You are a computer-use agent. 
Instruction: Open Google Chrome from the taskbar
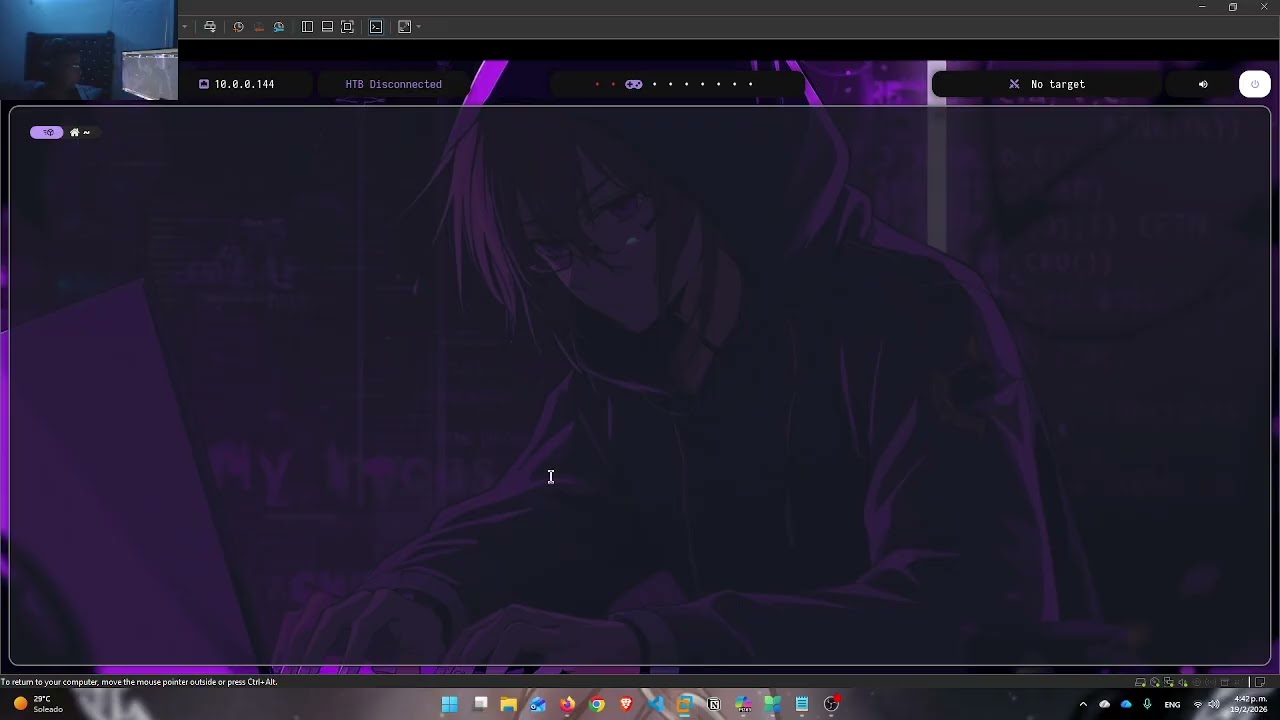(x=597, y=704)
